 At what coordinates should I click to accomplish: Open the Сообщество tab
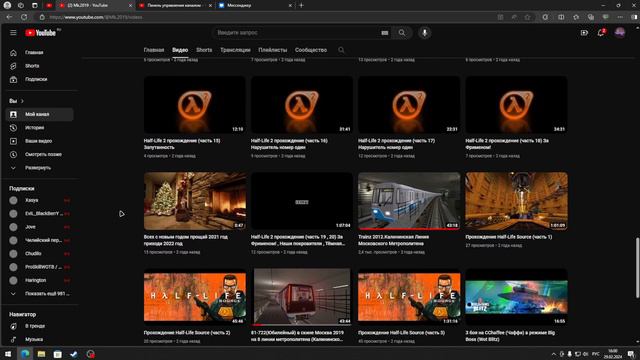point(311,50)
